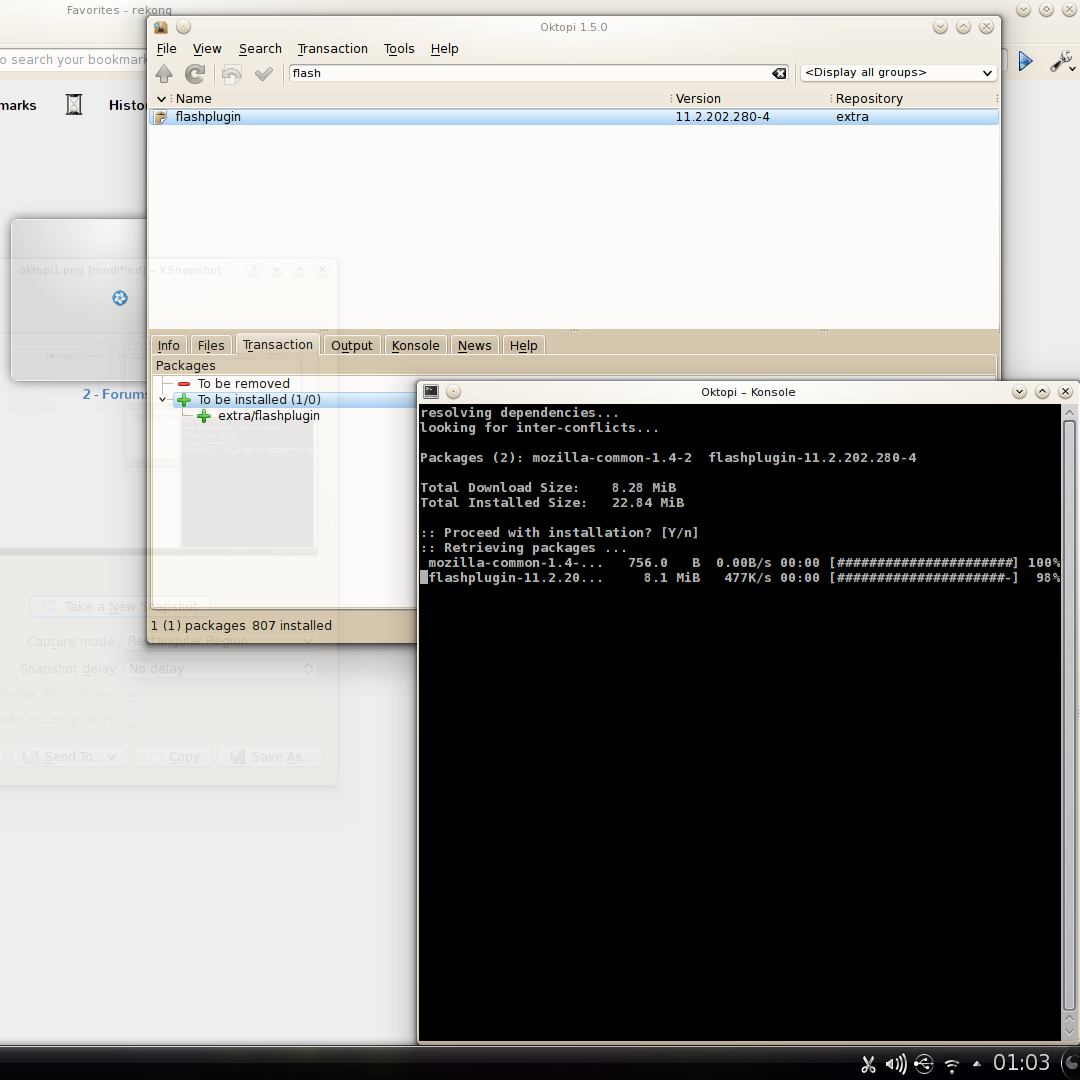Viewport: 1080px width, 1080px height.
Task: Open the faded Capture mode dropdown in KSnapshot
Action: pyautogui.click(x=220, y=641)
